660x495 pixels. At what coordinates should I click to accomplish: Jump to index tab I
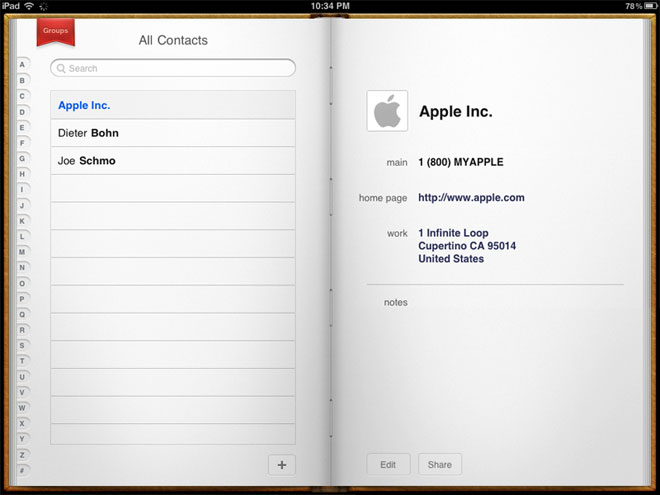[x=22, y=189]
